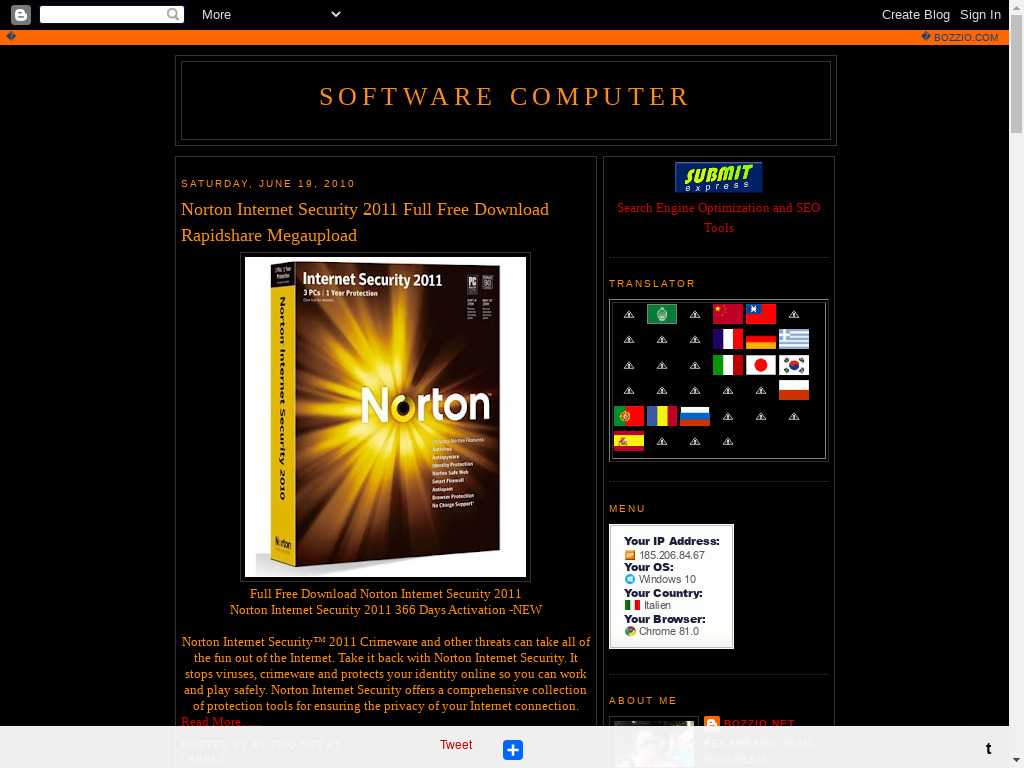1024x768 pixels.
Task: Select the China flag in Translator
Action: 728,314
